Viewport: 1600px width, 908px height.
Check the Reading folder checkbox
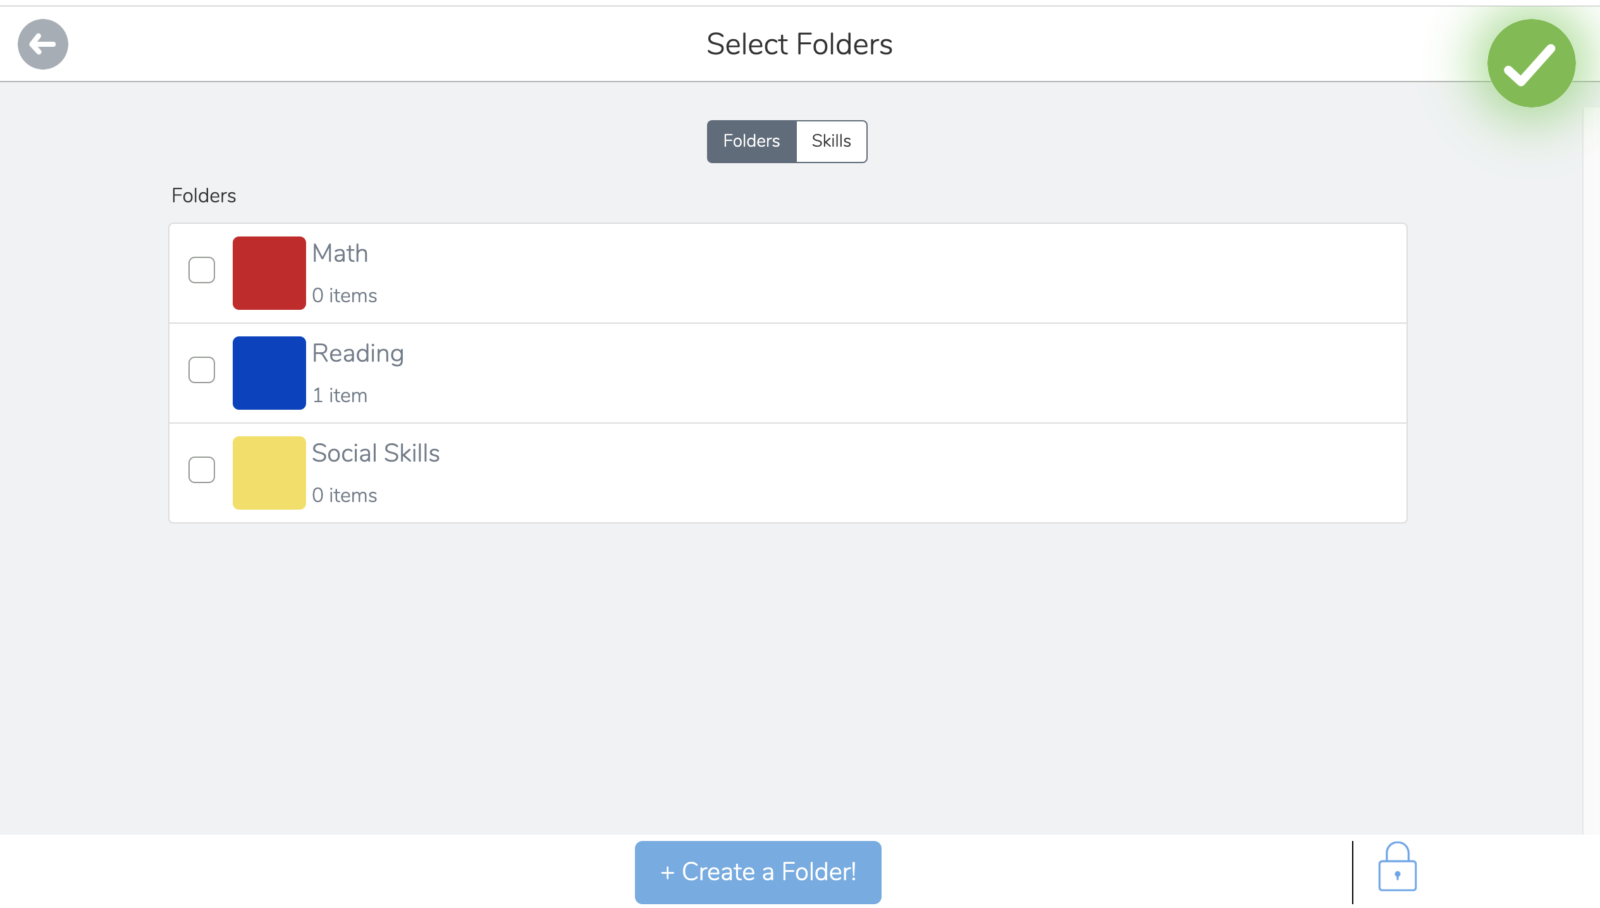(x=202, y=370)
